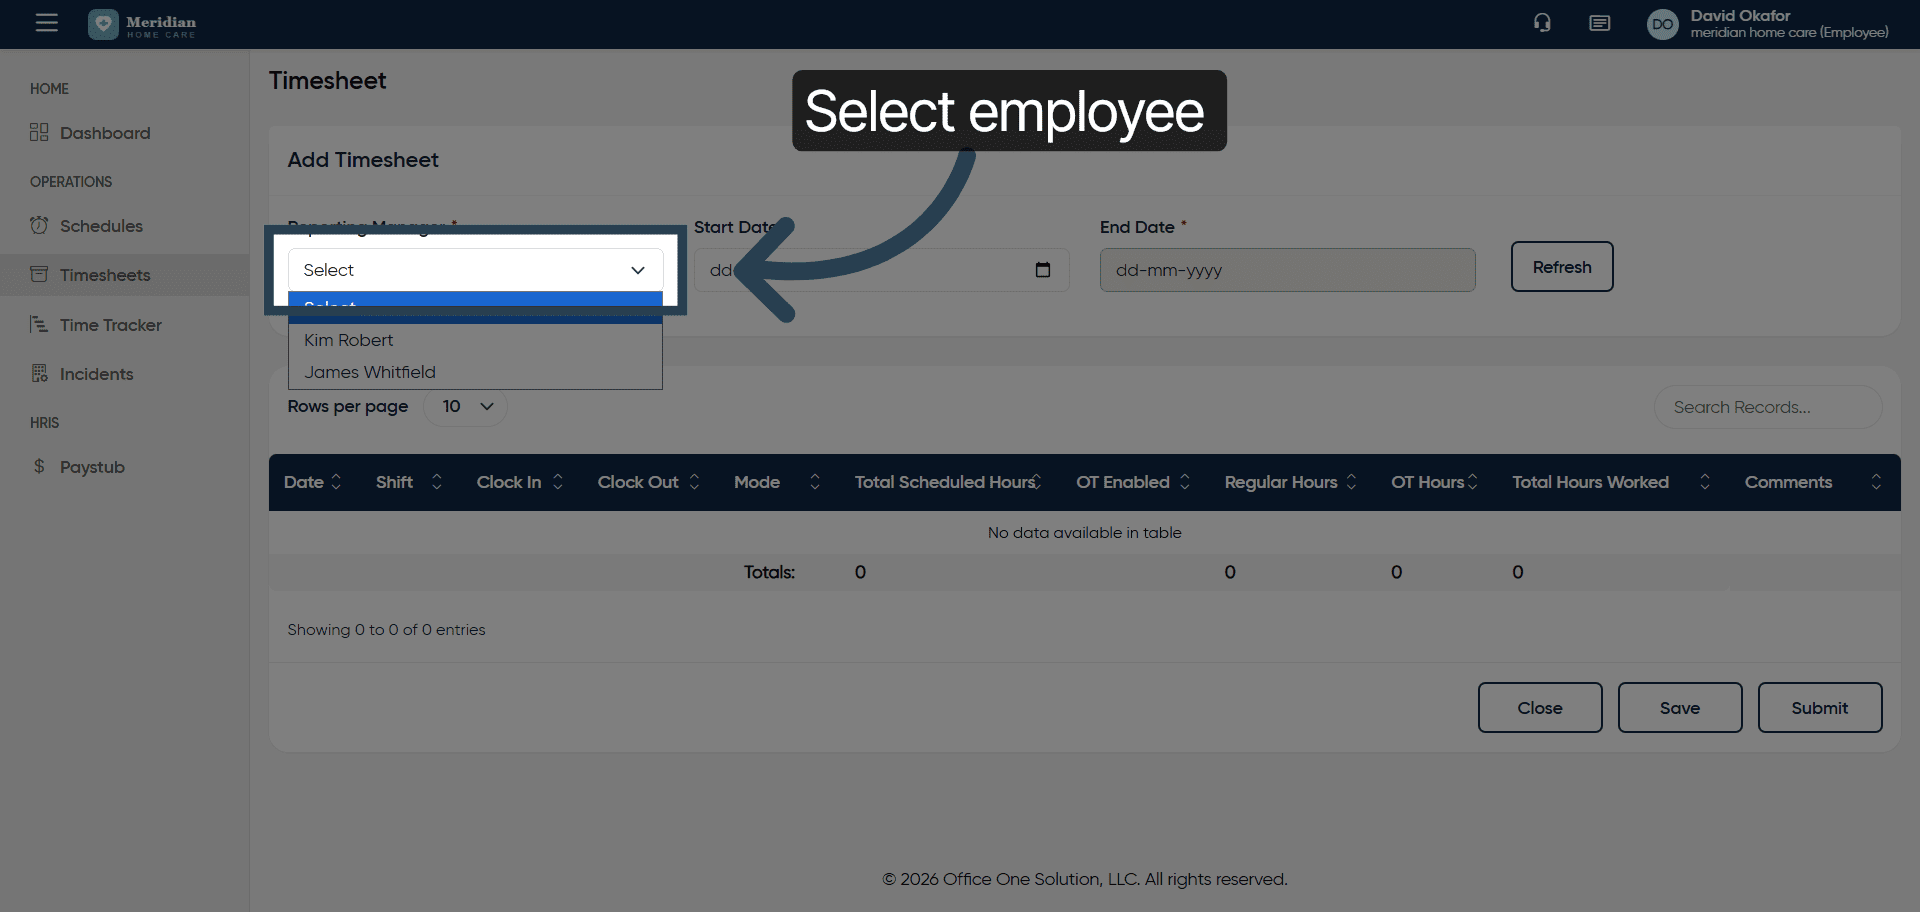Screen dimensions: 1920x912
Task: Choose James Whitfield in the dropdown
Action: 370,372
